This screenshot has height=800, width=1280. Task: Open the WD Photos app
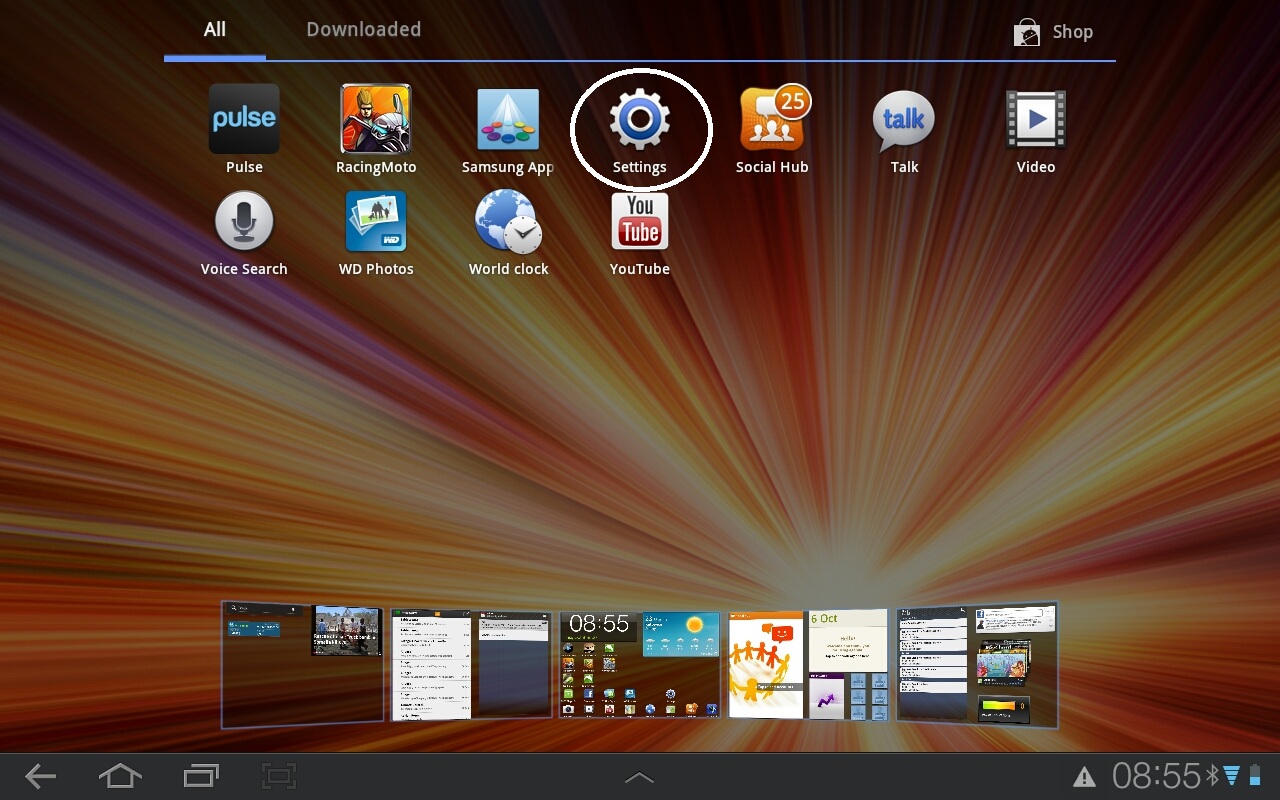pos(376,232)
